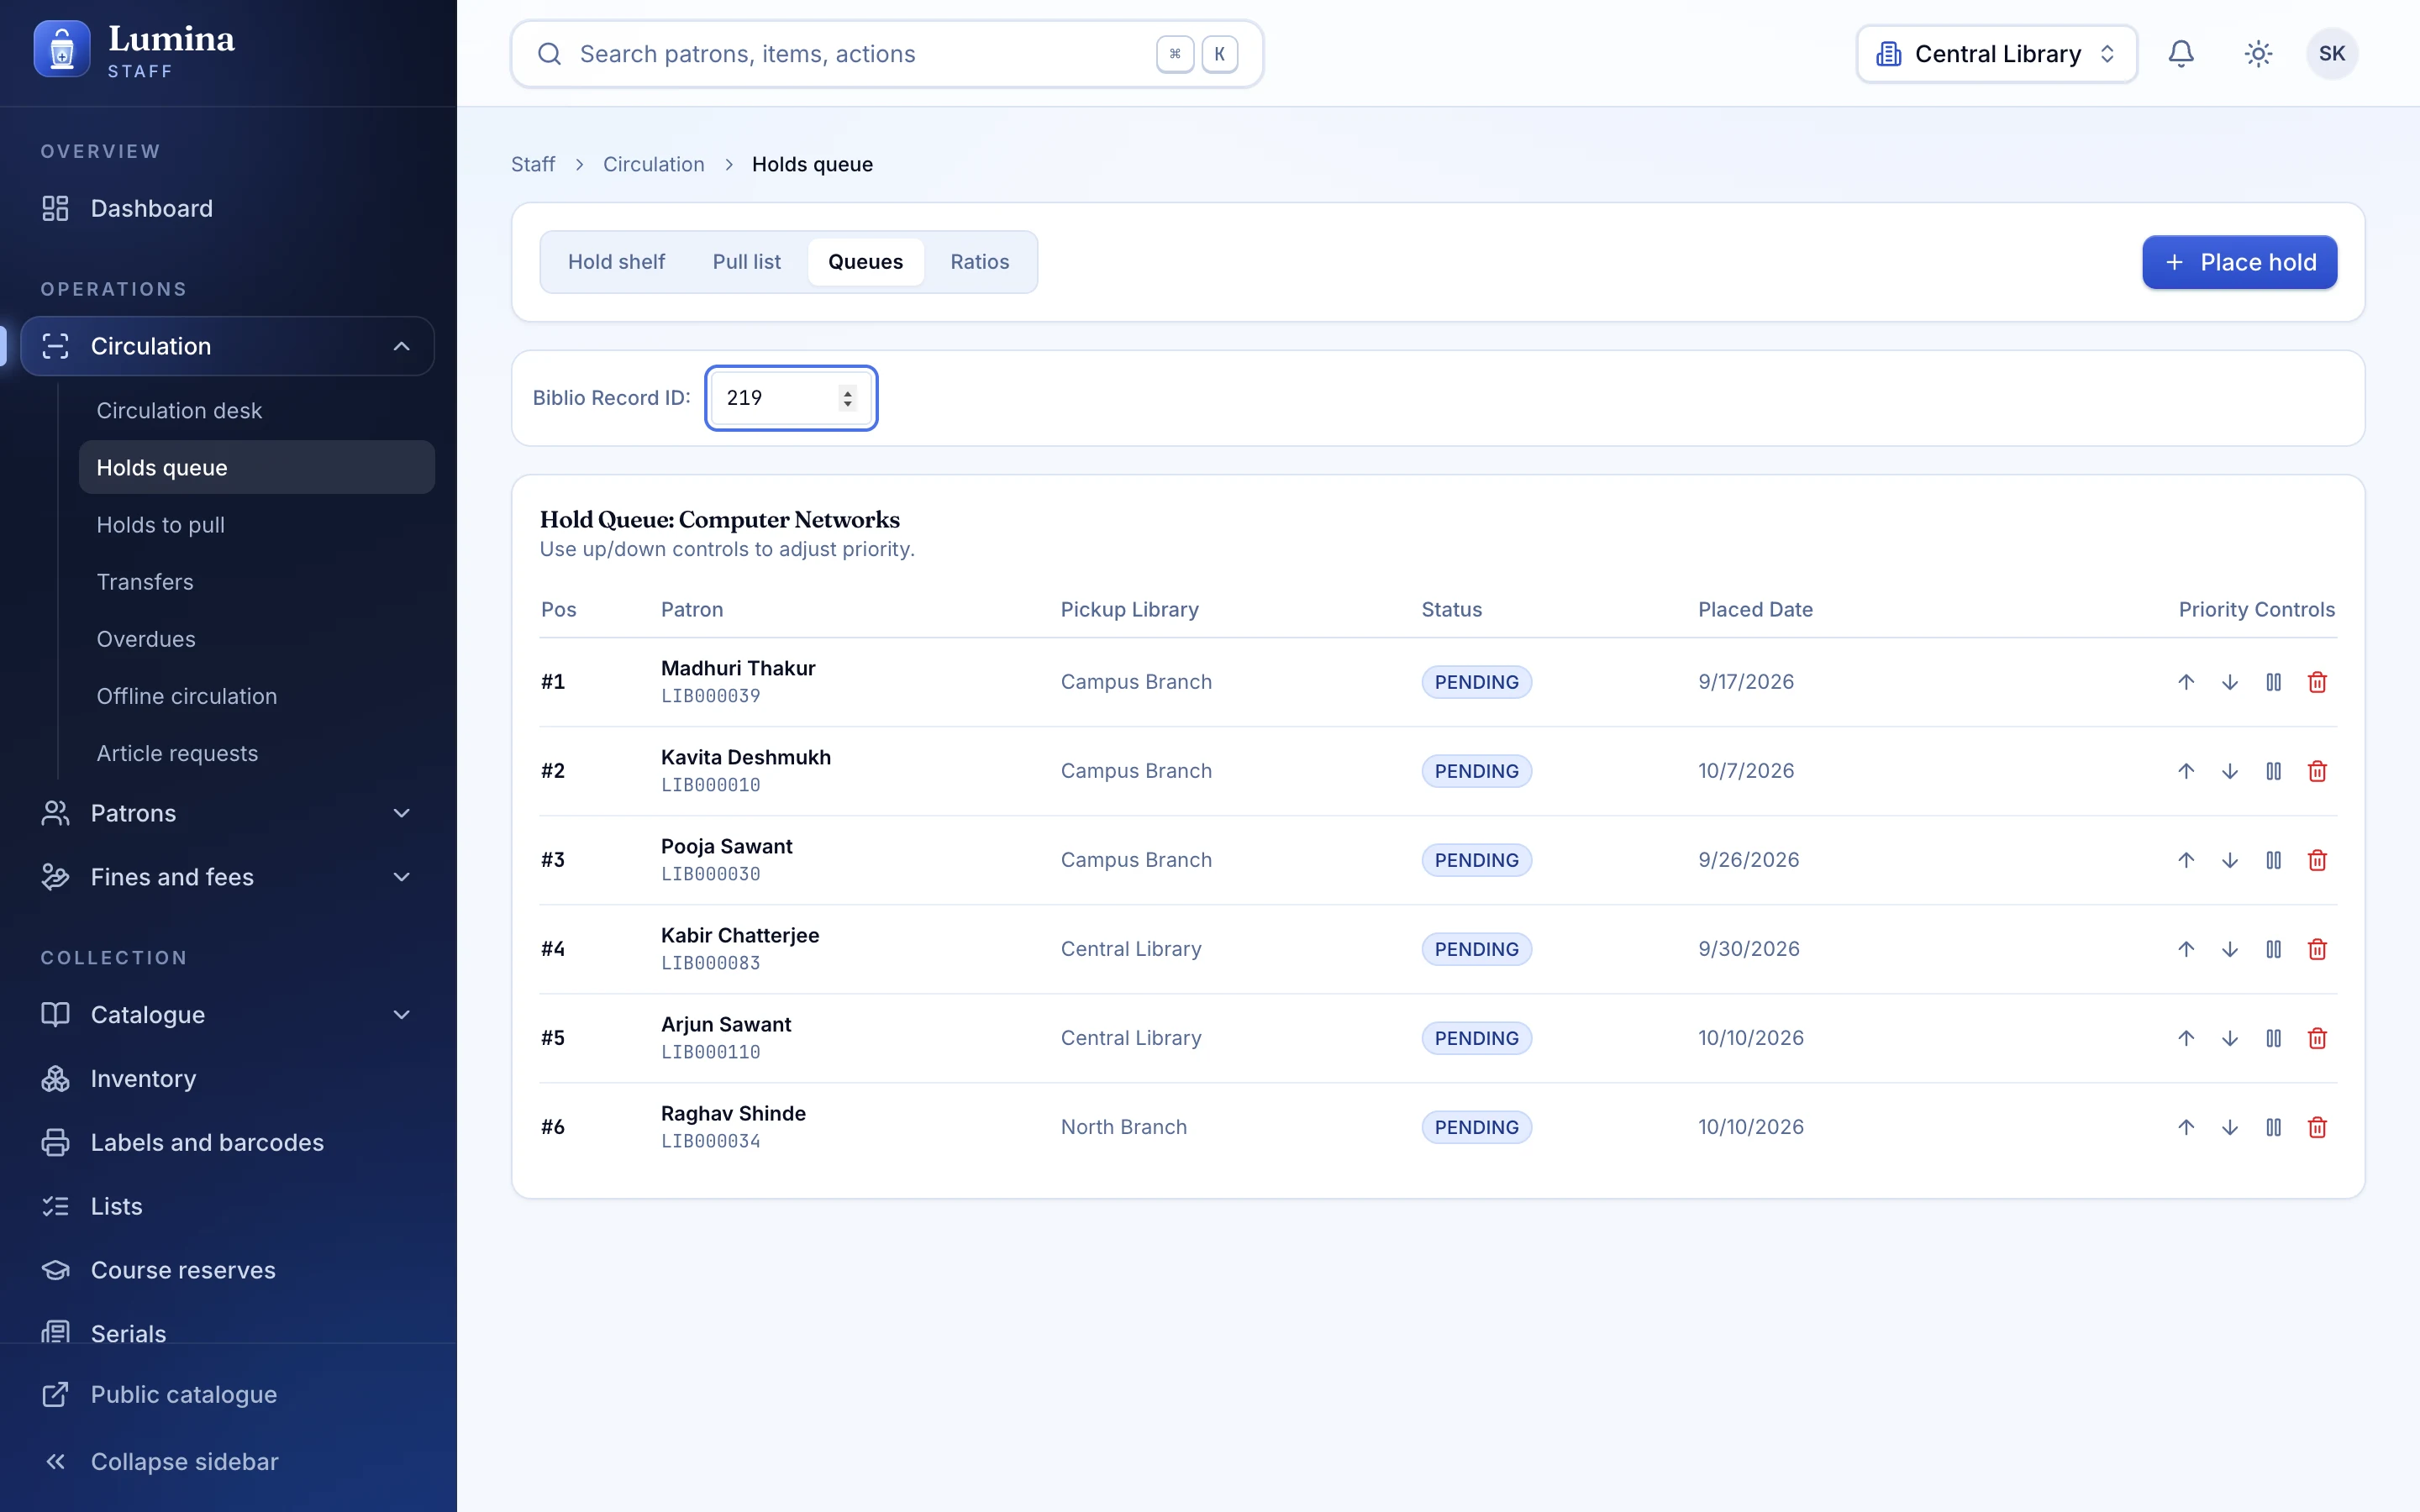Image resolution: width=2420 pixels, height=1512 pixels.
Task: Open the Central Library branch selector
Action: coord(1996,54)
